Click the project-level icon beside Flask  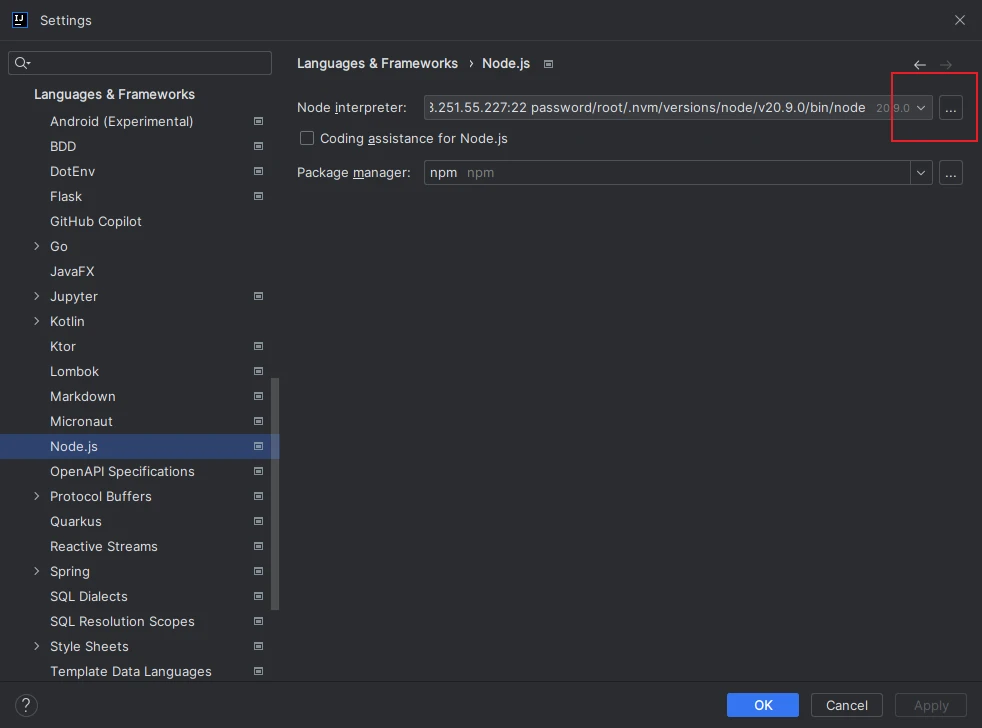point(258,196)
